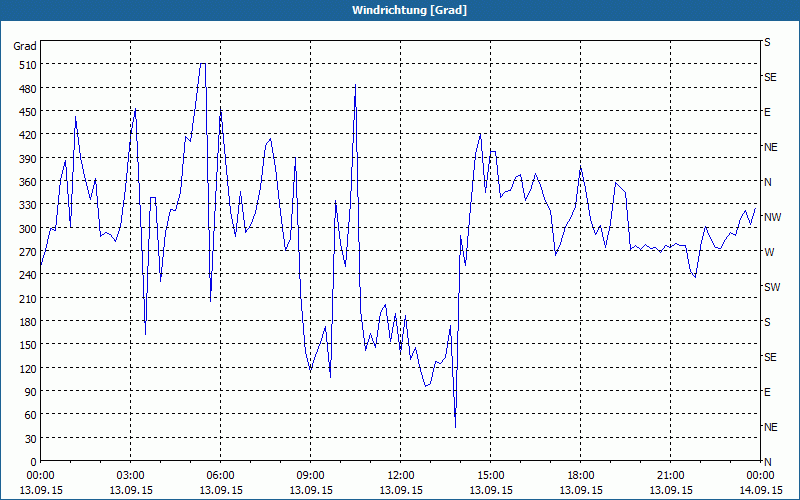Click the 450 label on the left axis
This screenshot has height=500, width=800.
[x=28, y=112]
